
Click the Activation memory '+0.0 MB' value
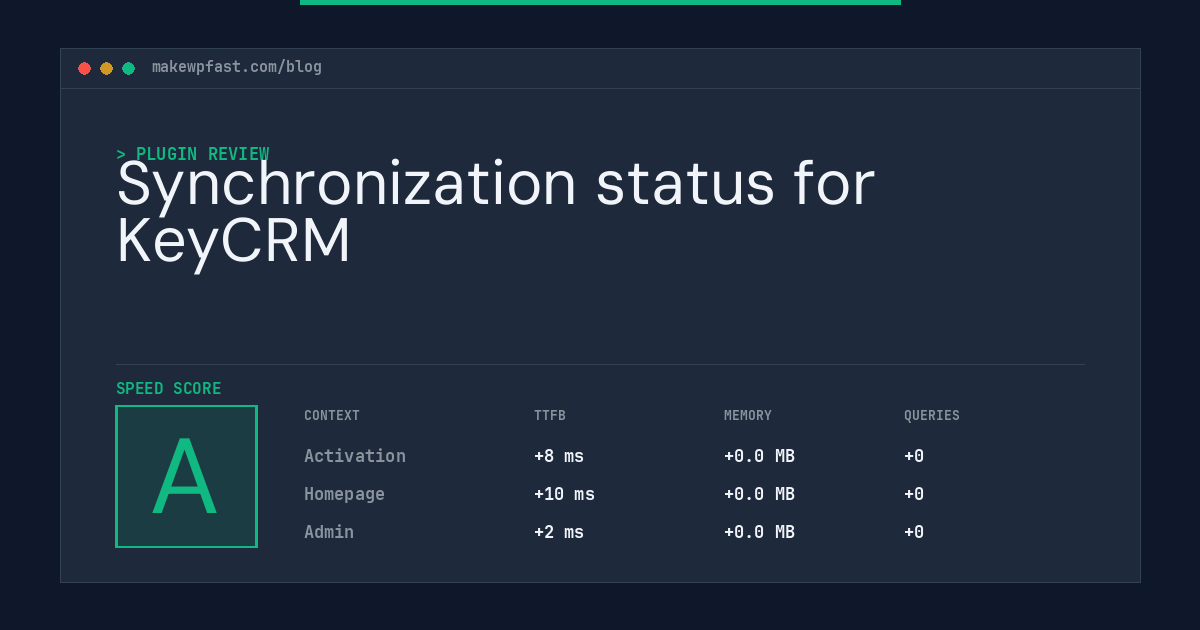click(759, 456)
